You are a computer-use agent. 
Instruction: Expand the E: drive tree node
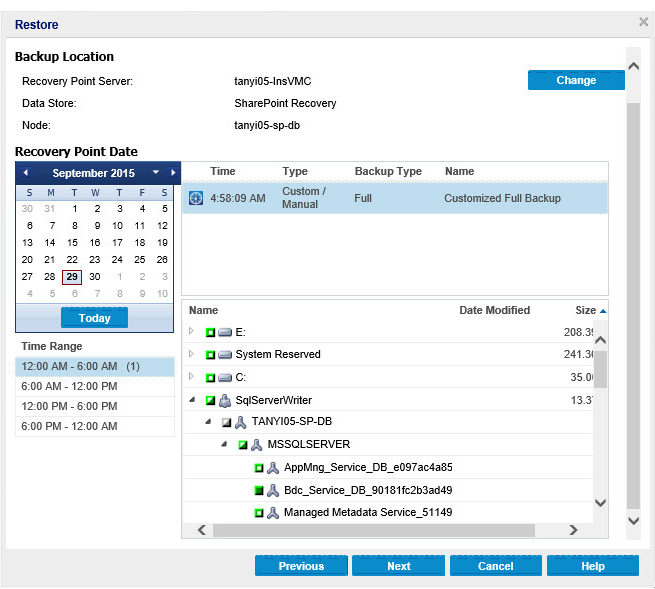click(x=192, y=331)
